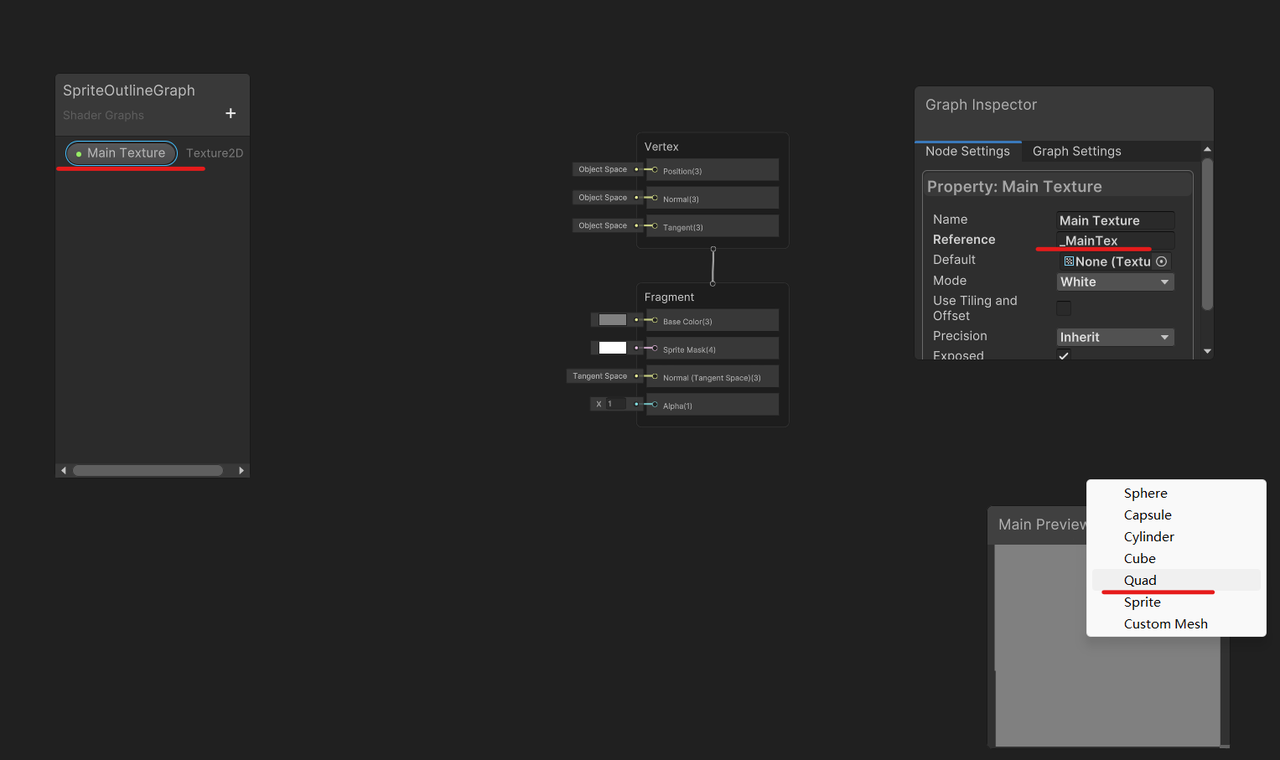Select the Main Texture property pill
Image resolution: width=1280 pixels, height=760 pixels.
[122, 153]
